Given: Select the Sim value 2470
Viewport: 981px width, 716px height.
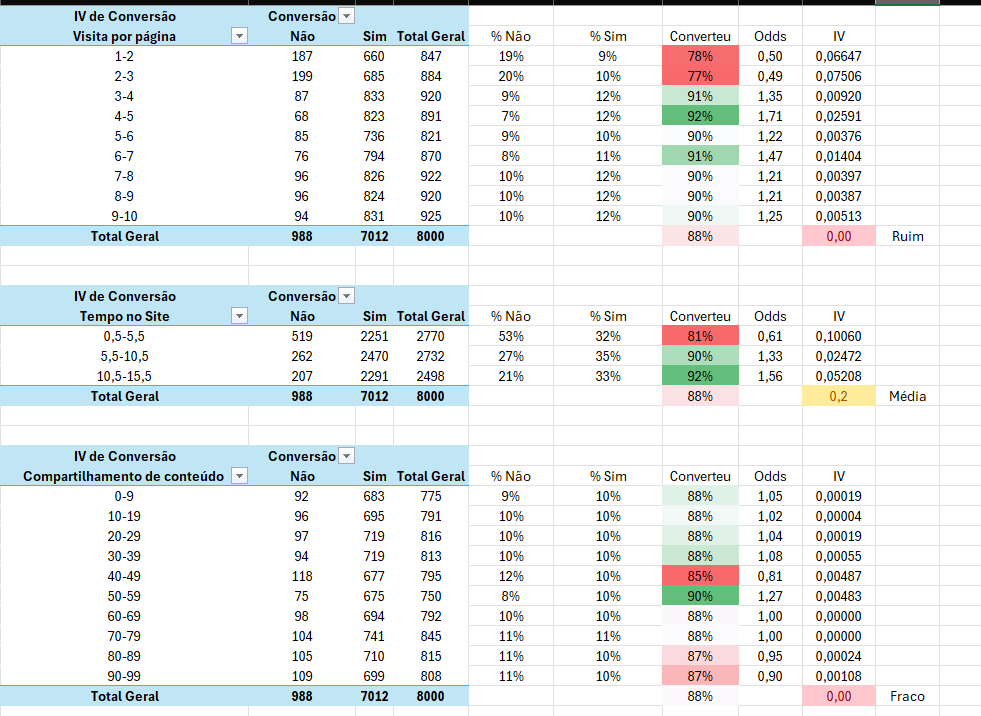Looking at the screenshot, I should click(x=374, y=356).
